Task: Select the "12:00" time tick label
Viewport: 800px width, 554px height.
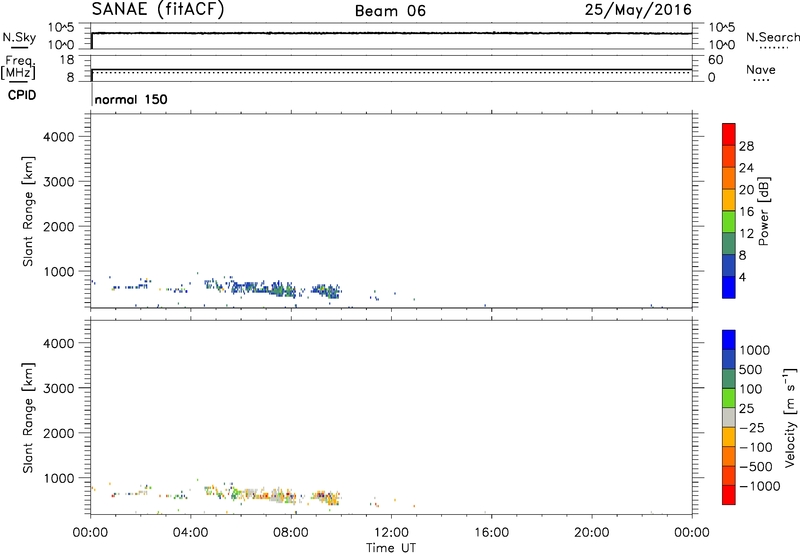Action: tap(391, 533)
